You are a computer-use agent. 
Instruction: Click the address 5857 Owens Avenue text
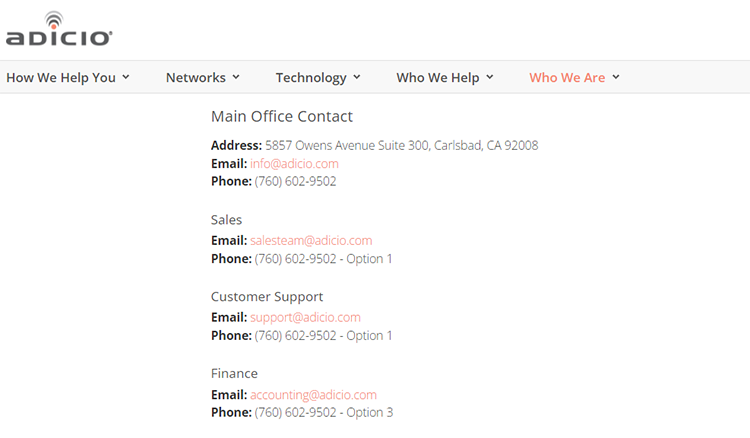[401, 145]
